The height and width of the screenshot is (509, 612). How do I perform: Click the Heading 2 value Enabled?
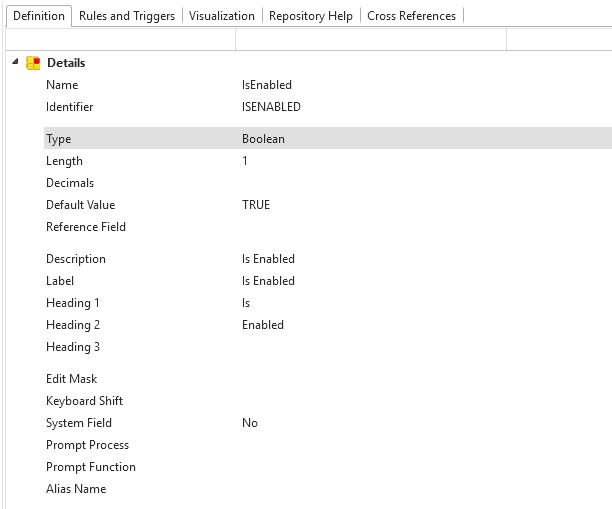coord(263,325)
